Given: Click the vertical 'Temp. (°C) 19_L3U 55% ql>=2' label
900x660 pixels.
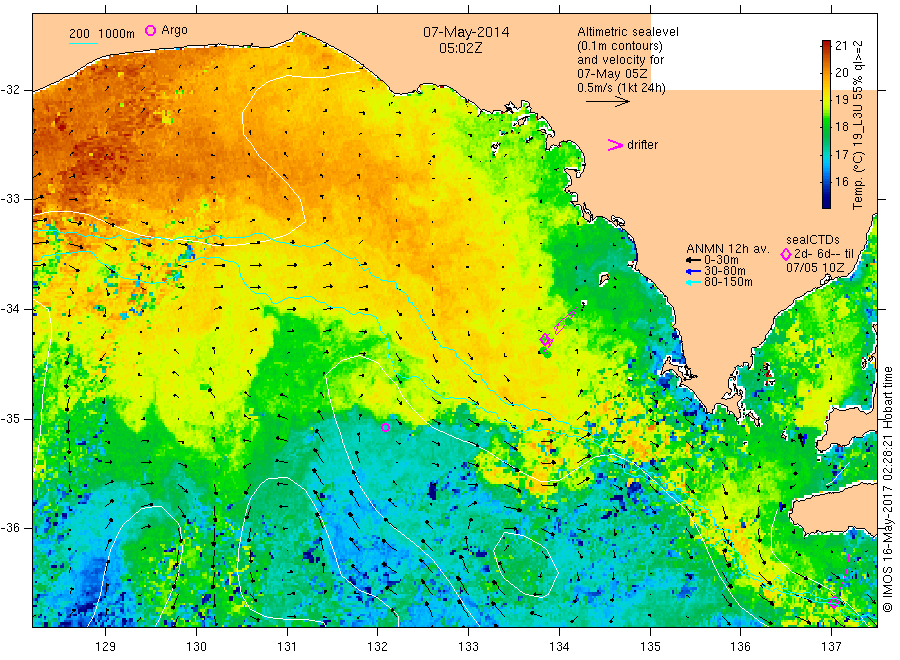Looking at the screenshot, I should [858, 125].
